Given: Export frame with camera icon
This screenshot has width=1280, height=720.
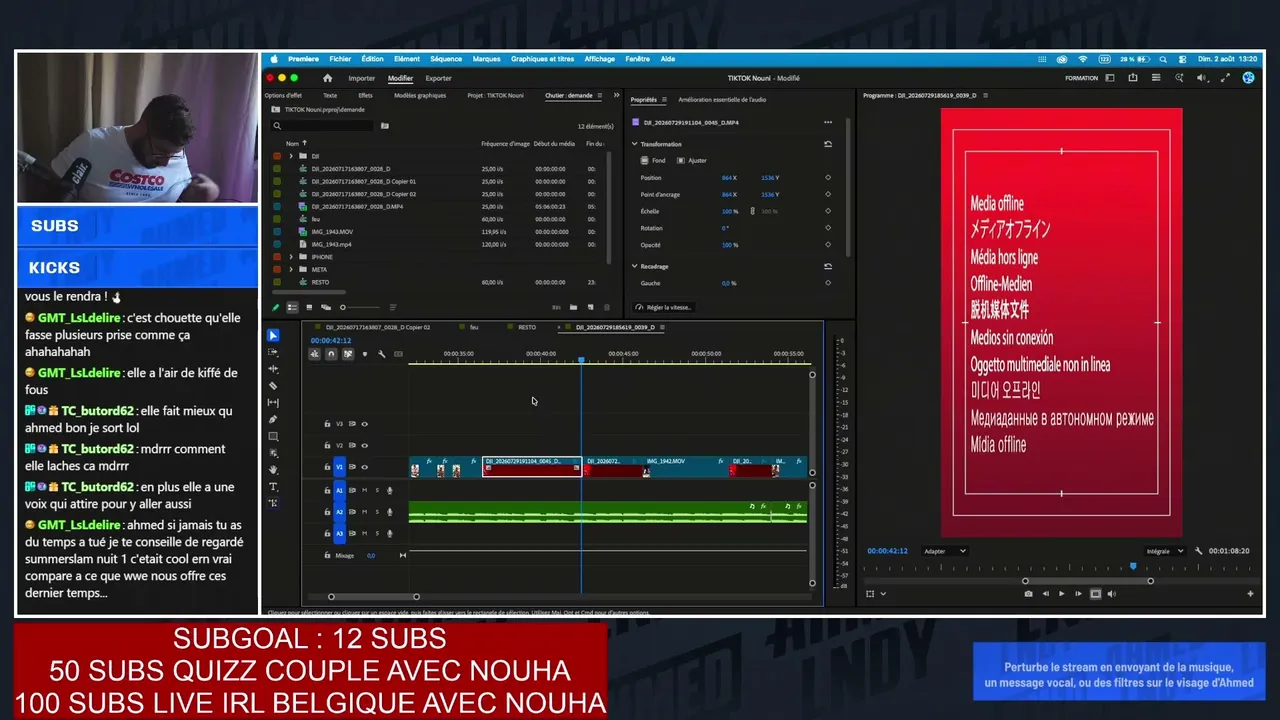Looking at the screenshot, I should (x=1028, y=594).
